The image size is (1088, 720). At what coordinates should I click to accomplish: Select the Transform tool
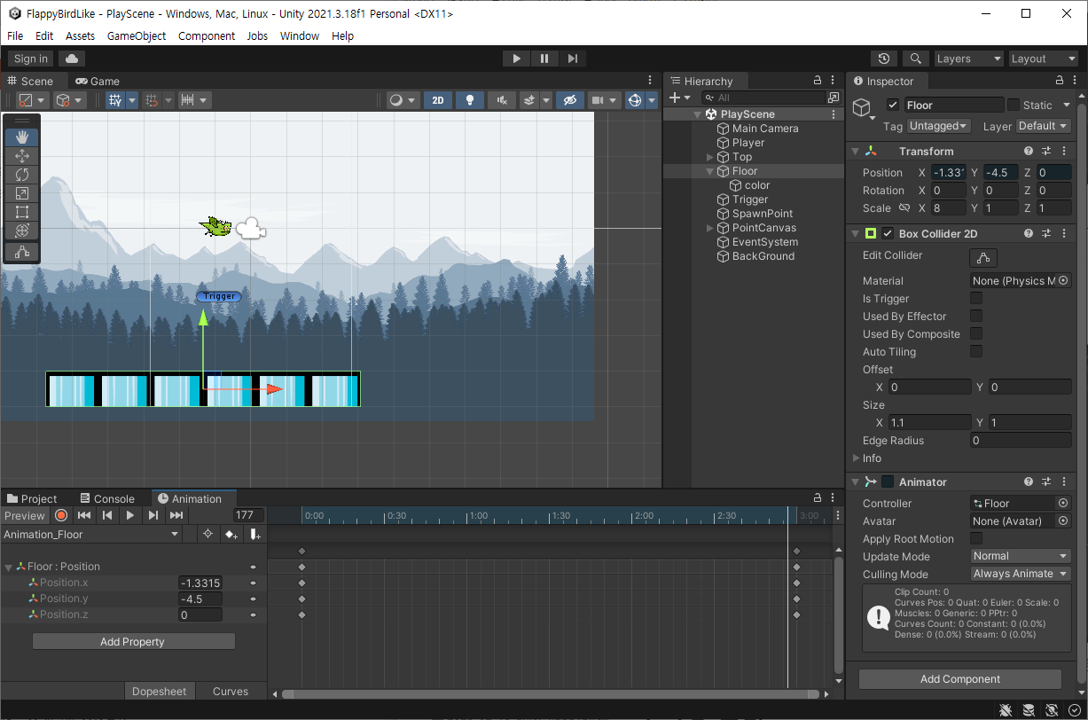tap(22, 231)
